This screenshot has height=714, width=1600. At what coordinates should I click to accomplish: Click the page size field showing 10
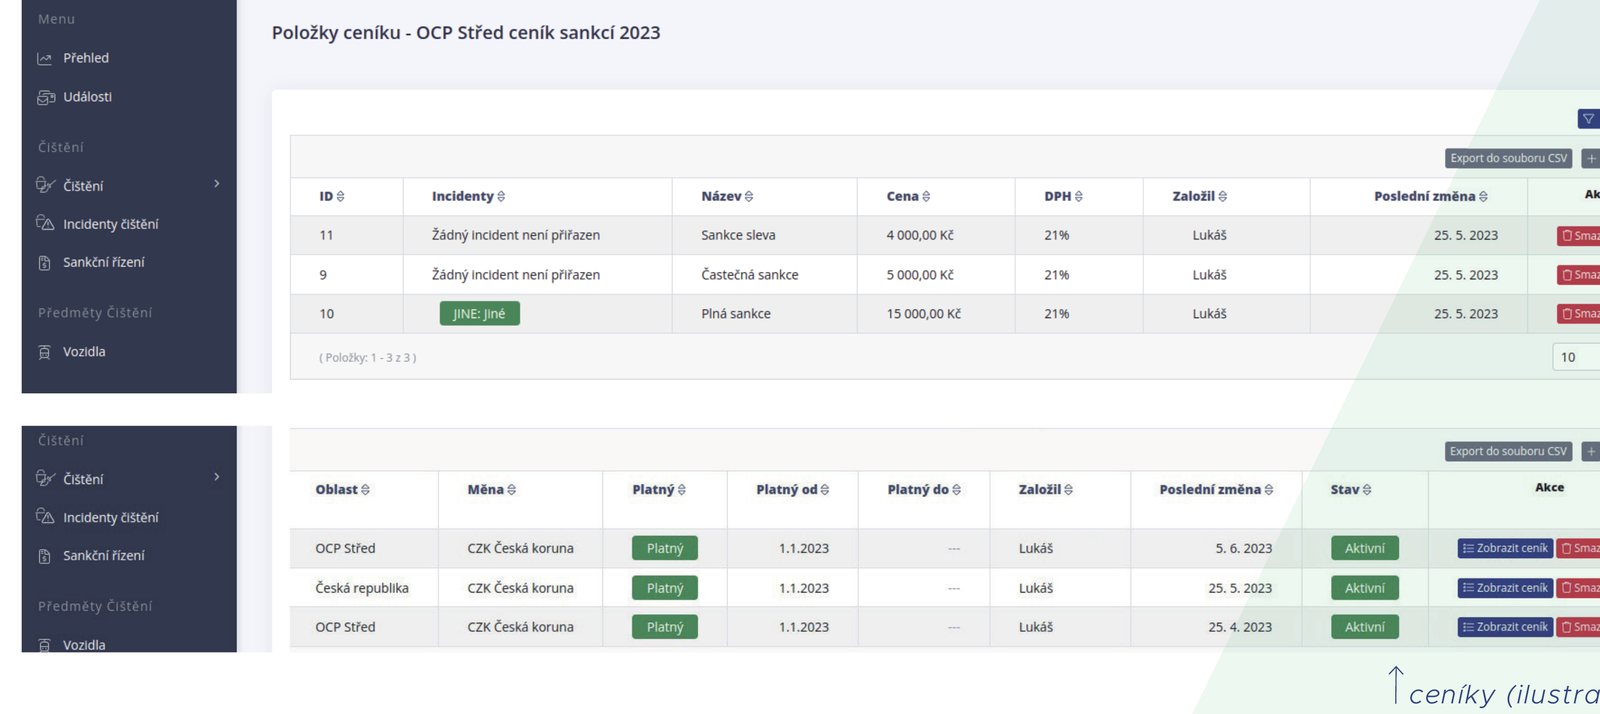pyautogui.click(x=1577, y=357)
